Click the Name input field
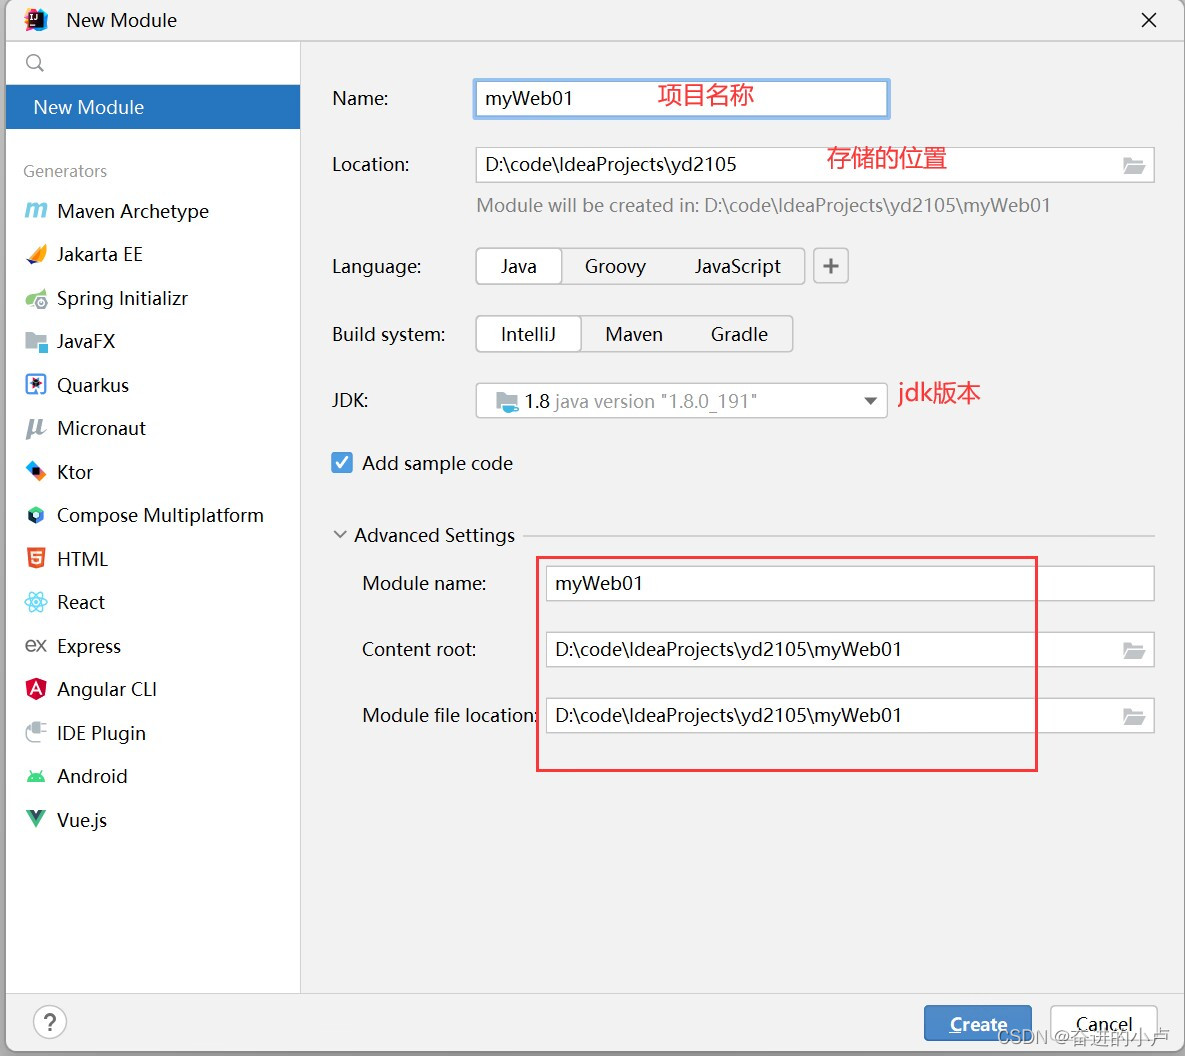 (x=681, y=98)
